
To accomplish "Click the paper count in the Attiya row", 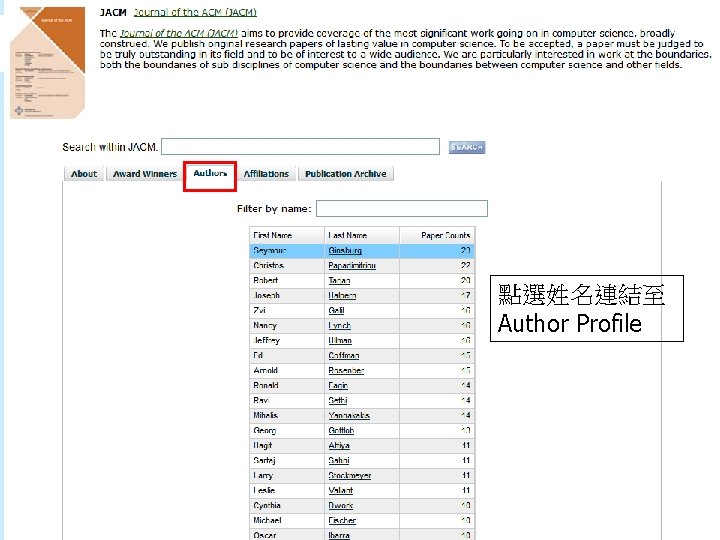I will click(465, 445).
